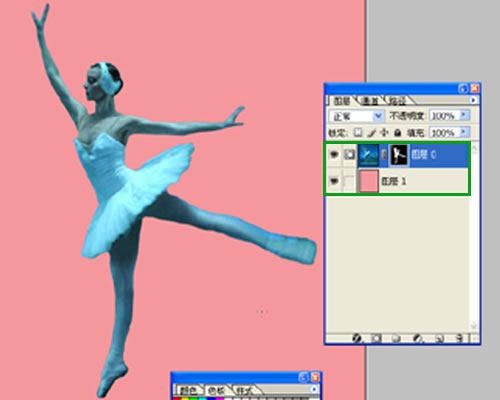
Task: Hide the pink layer 1 eye
Action: click(x=334, y=181)
